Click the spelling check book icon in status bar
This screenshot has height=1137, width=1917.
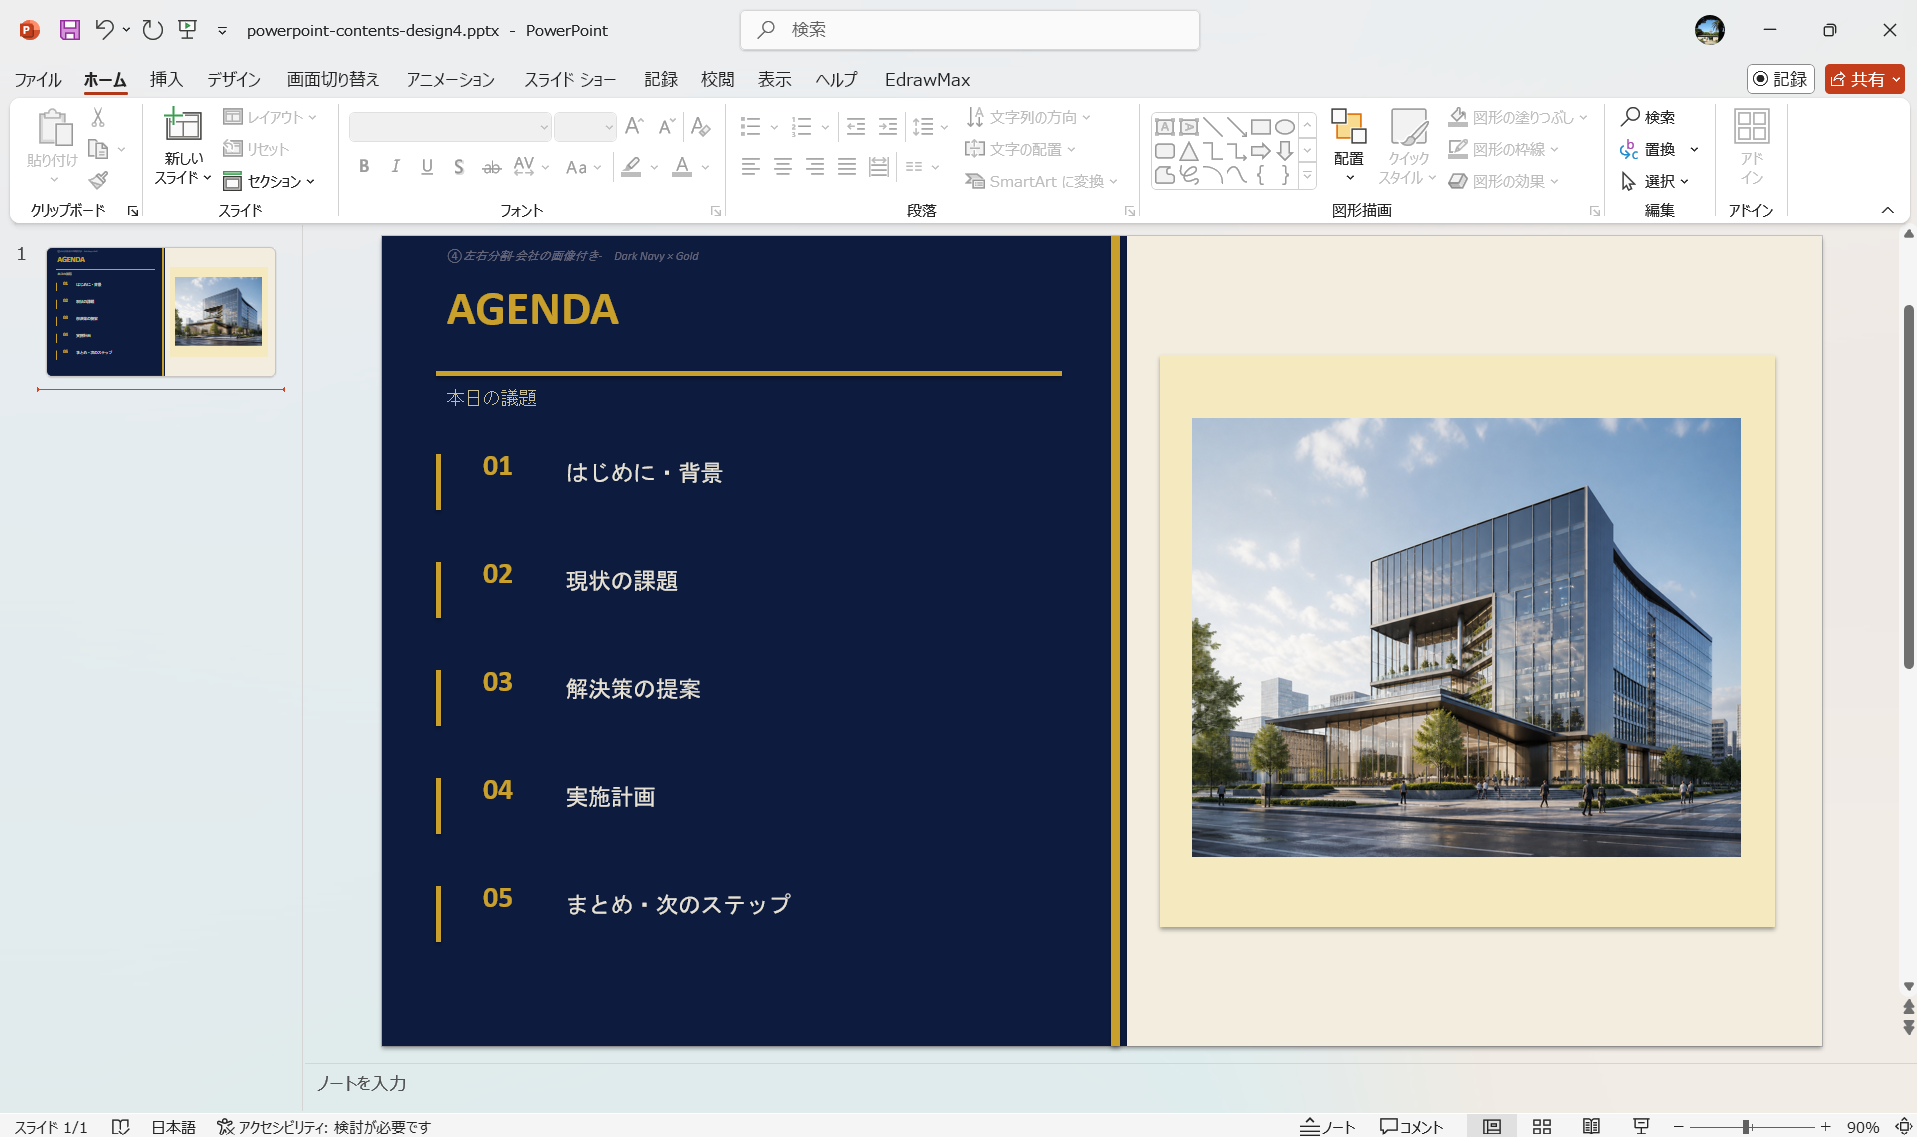(120, 1127)
